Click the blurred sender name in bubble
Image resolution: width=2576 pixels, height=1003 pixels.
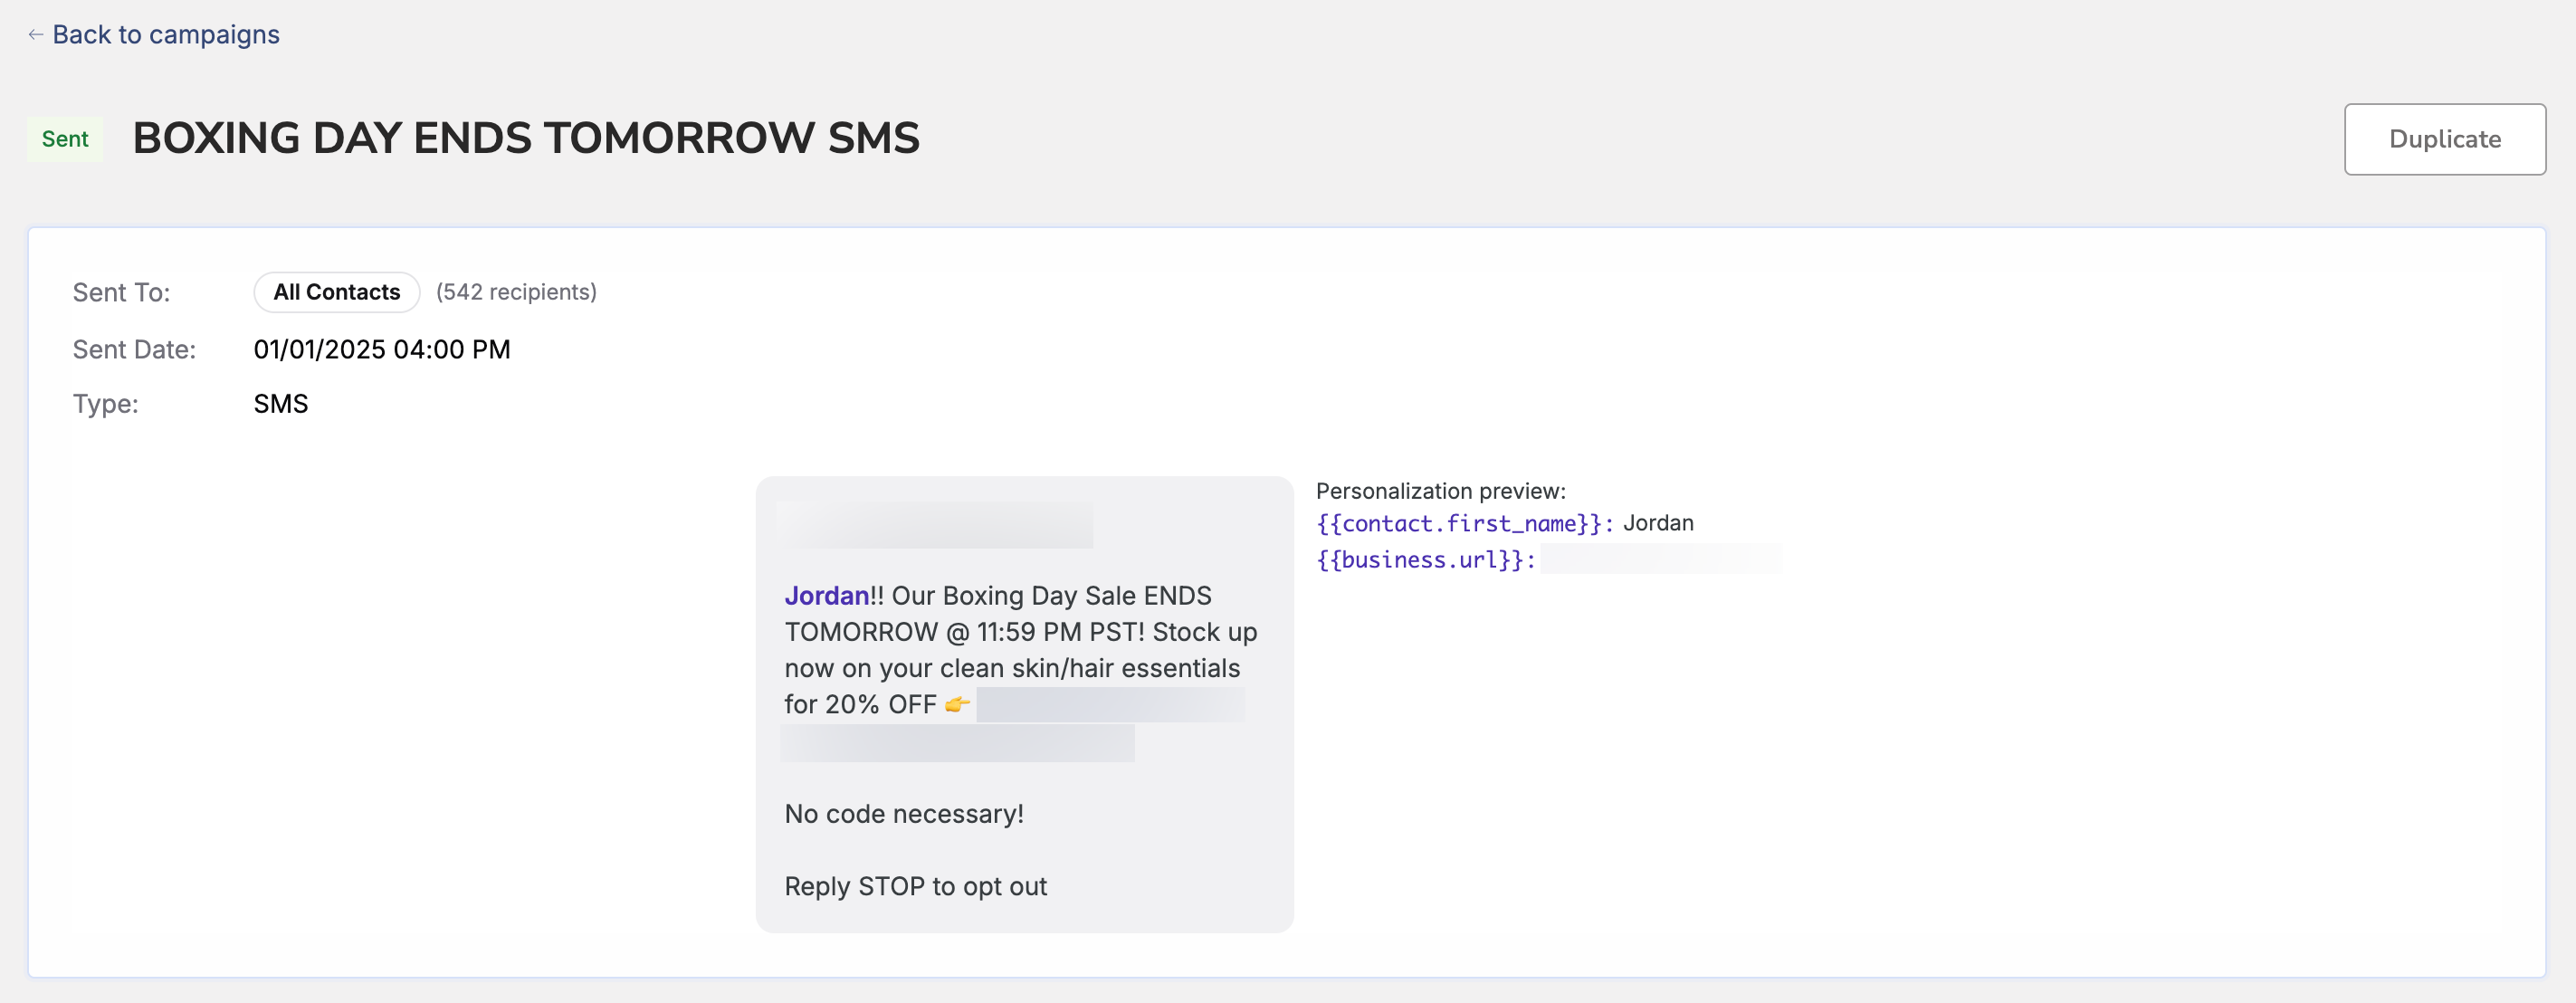click(934, 525)
